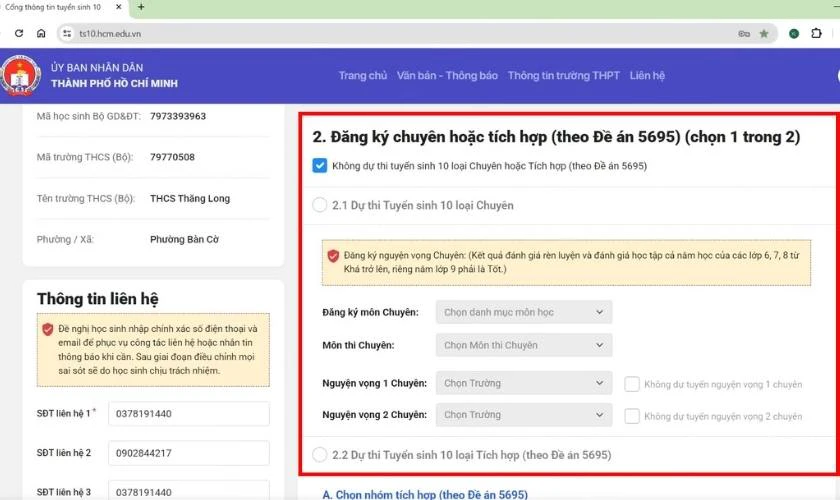Click the browser reload button
The height and width of the screenshot is (500, 840).
tap(19, 33)
